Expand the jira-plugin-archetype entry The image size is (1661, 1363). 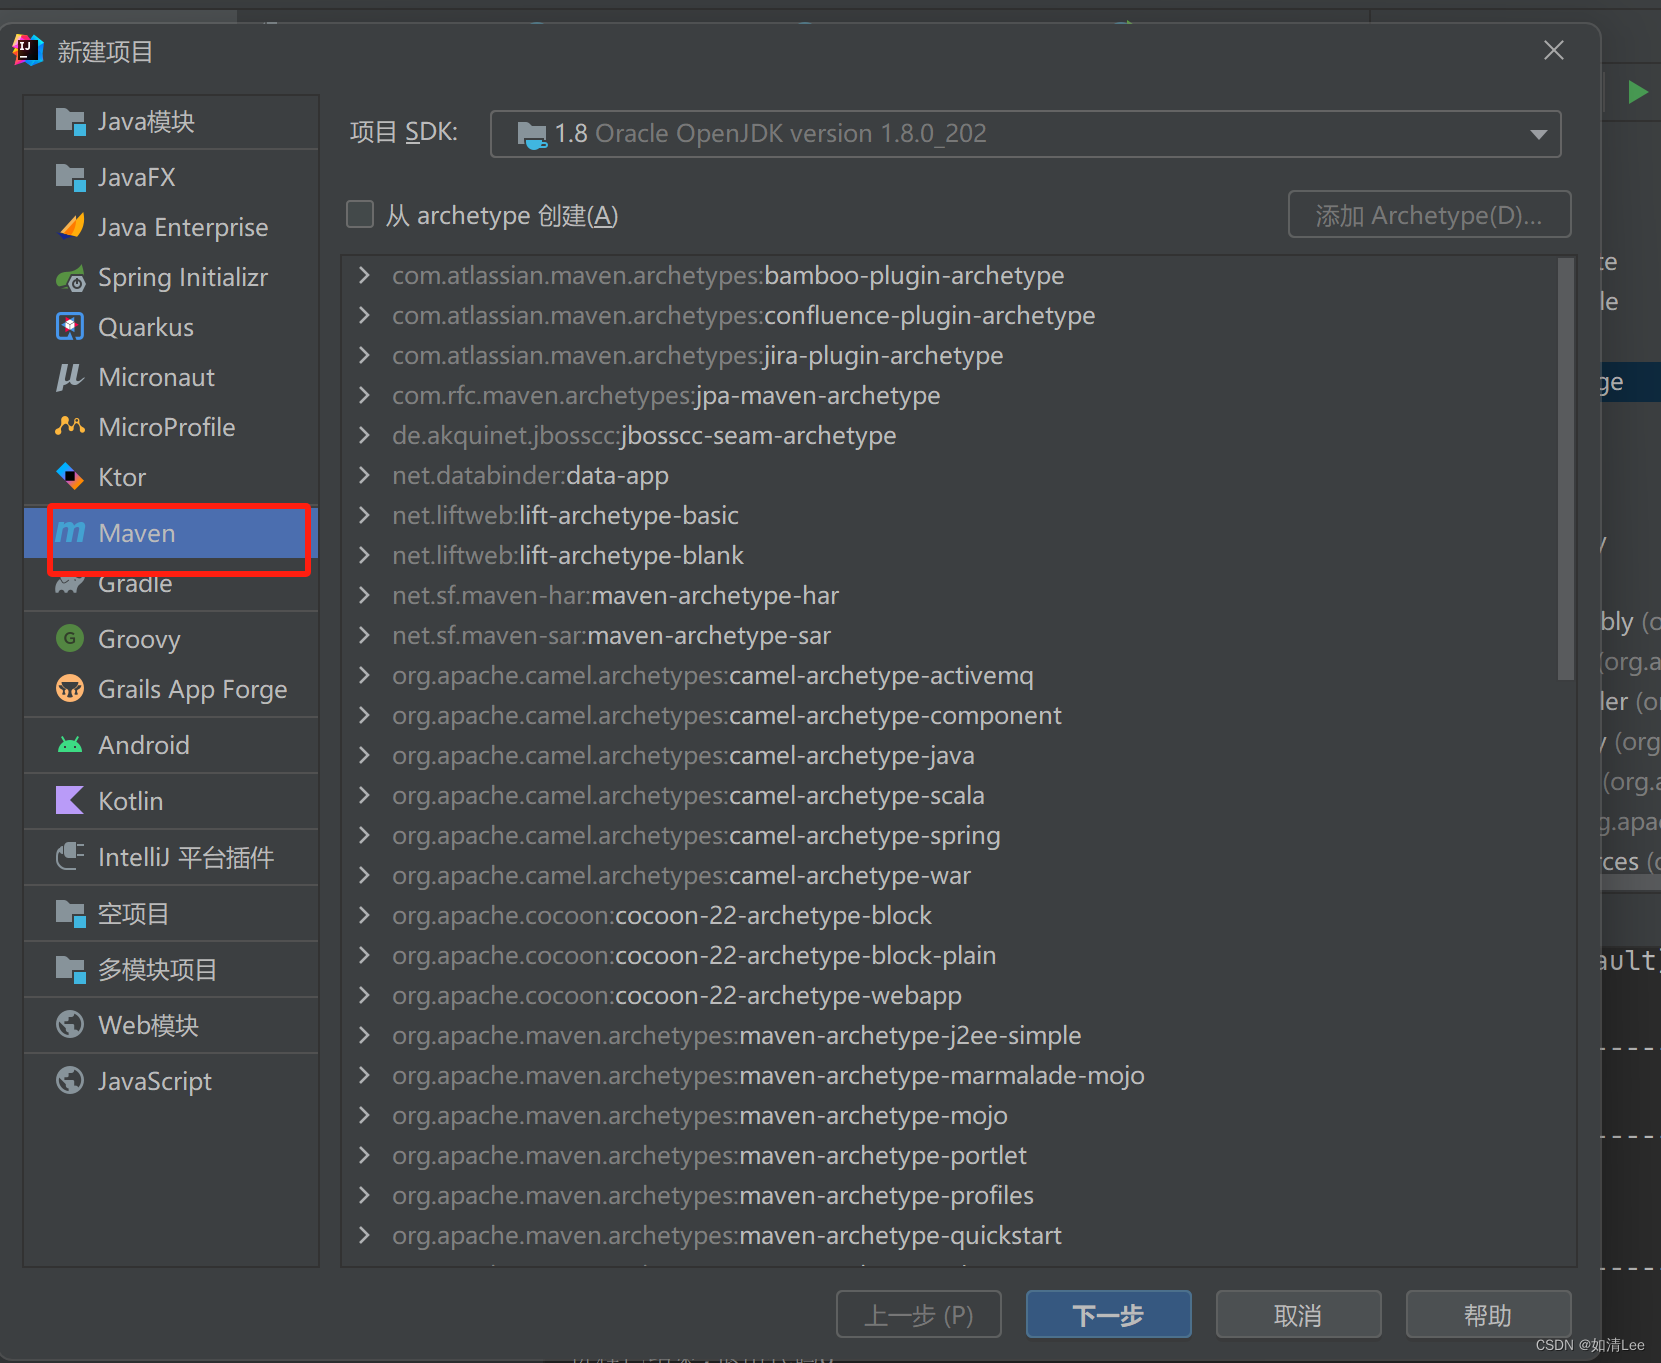pos(365,355)
